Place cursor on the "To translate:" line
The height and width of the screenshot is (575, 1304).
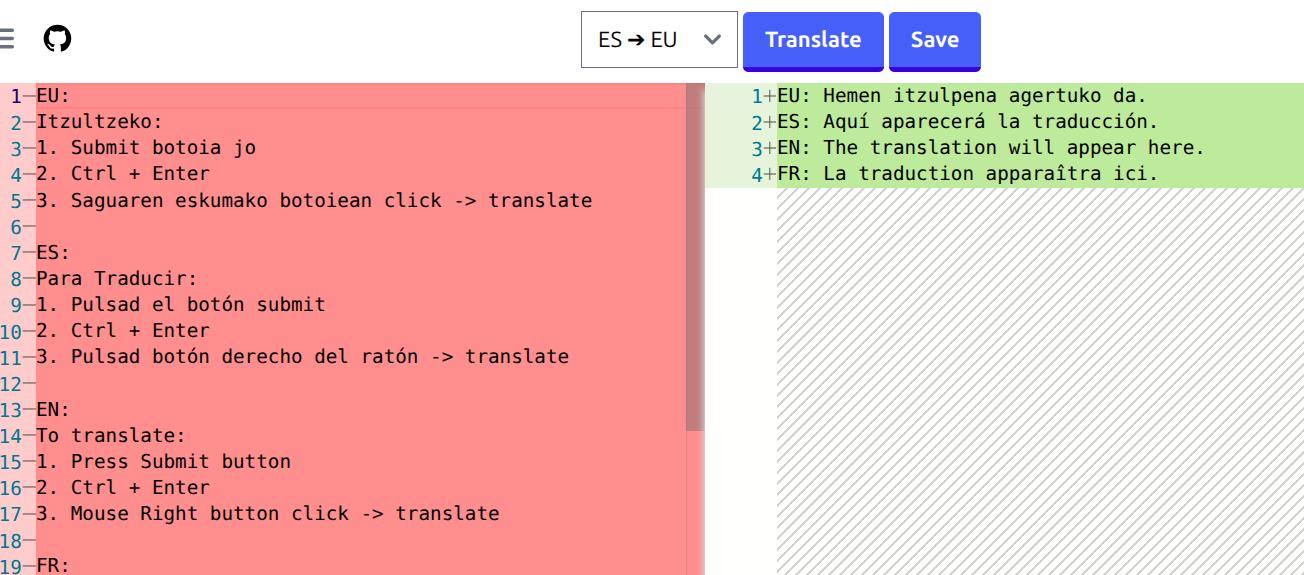[111, 436]
